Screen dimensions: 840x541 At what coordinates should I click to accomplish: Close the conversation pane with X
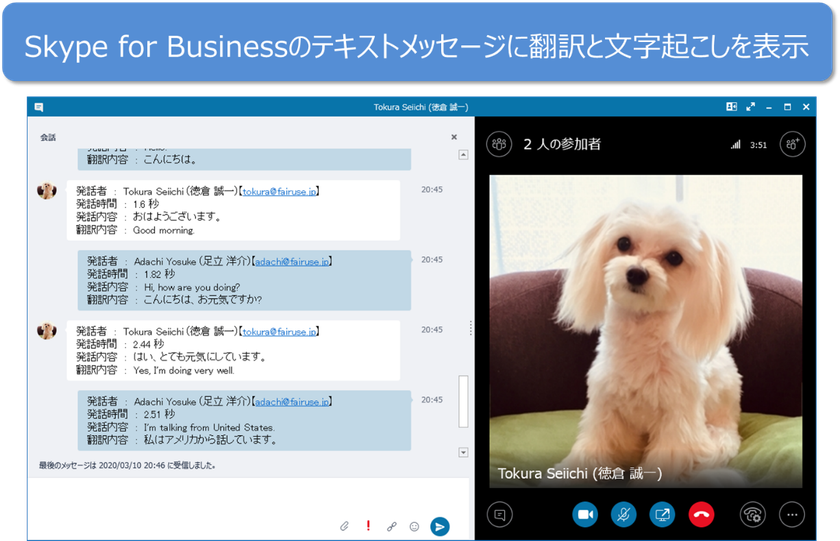(x=454, y=137)
